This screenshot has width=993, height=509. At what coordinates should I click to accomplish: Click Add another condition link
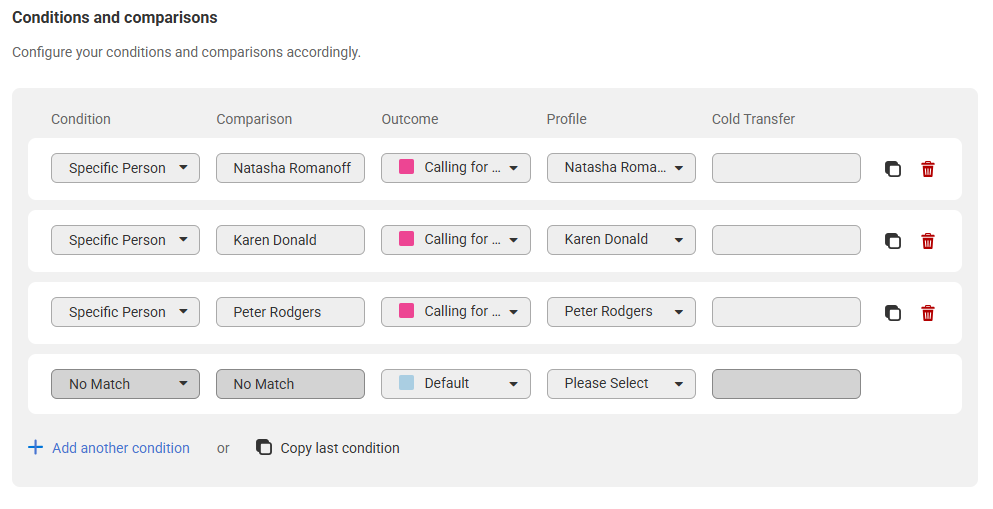coord(121,448)
